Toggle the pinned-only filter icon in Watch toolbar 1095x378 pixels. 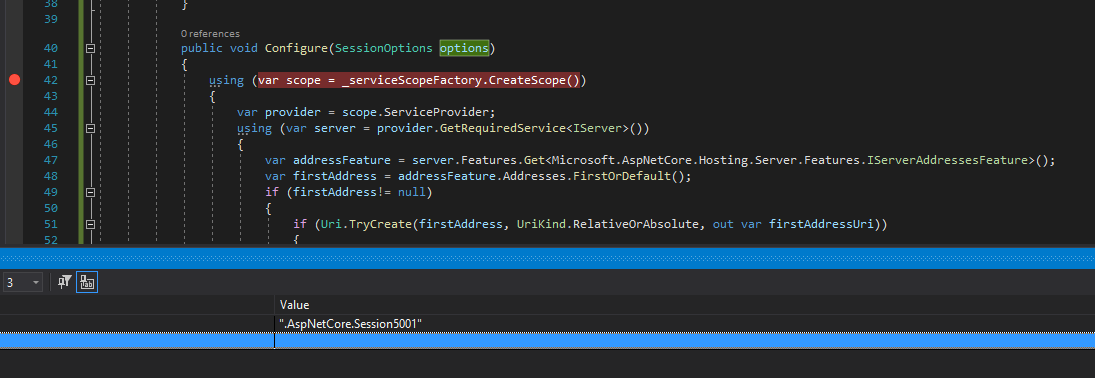(x=65, y=282)
